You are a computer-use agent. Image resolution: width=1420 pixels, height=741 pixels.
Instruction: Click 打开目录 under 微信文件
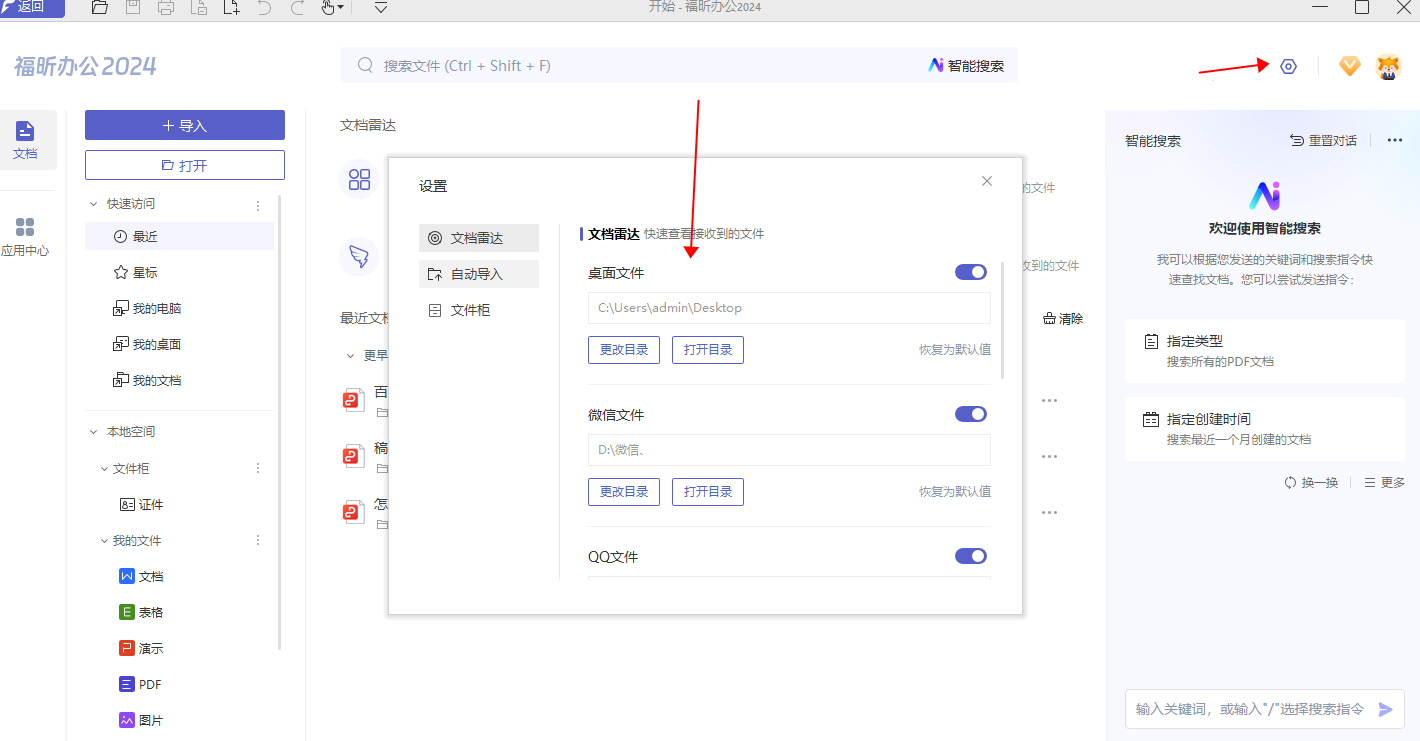[x=708, y=492]
